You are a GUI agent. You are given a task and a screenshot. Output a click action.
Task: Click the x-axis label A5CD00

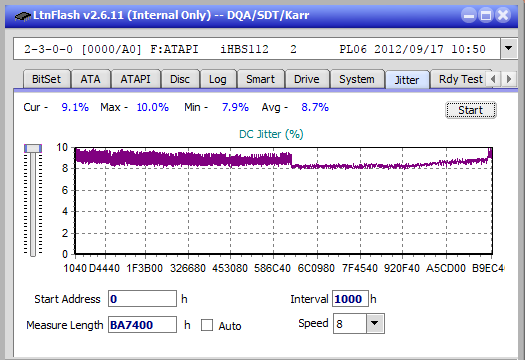click(446, 268)
